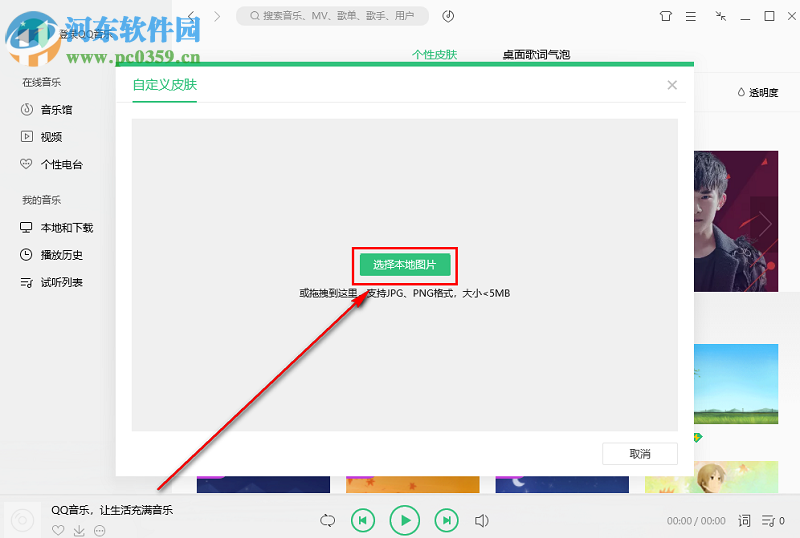Click the 在线音乐 section header
Viewport: 800px width, 538px height.
(41, 82)
